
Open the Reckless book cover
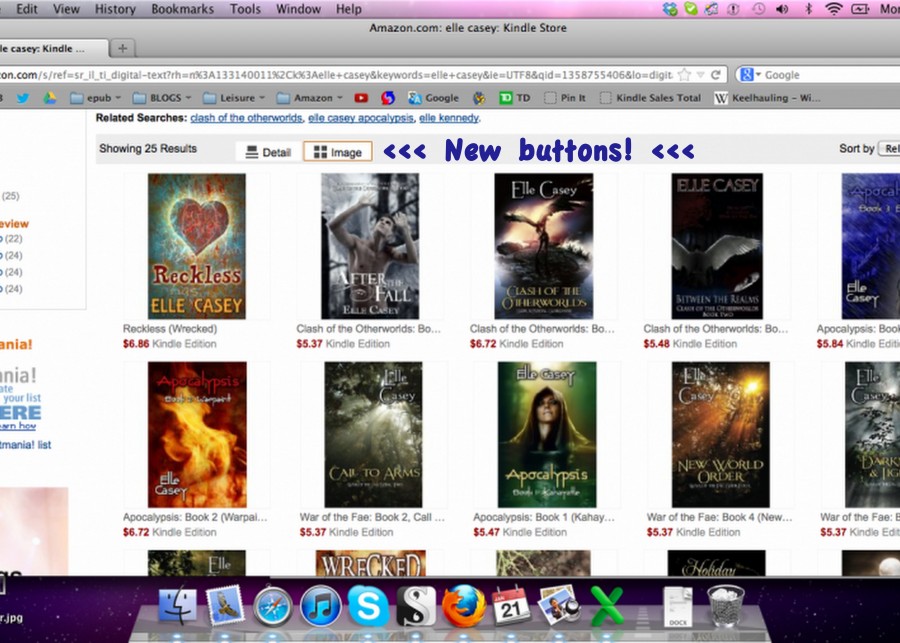[x=197, y=246]
